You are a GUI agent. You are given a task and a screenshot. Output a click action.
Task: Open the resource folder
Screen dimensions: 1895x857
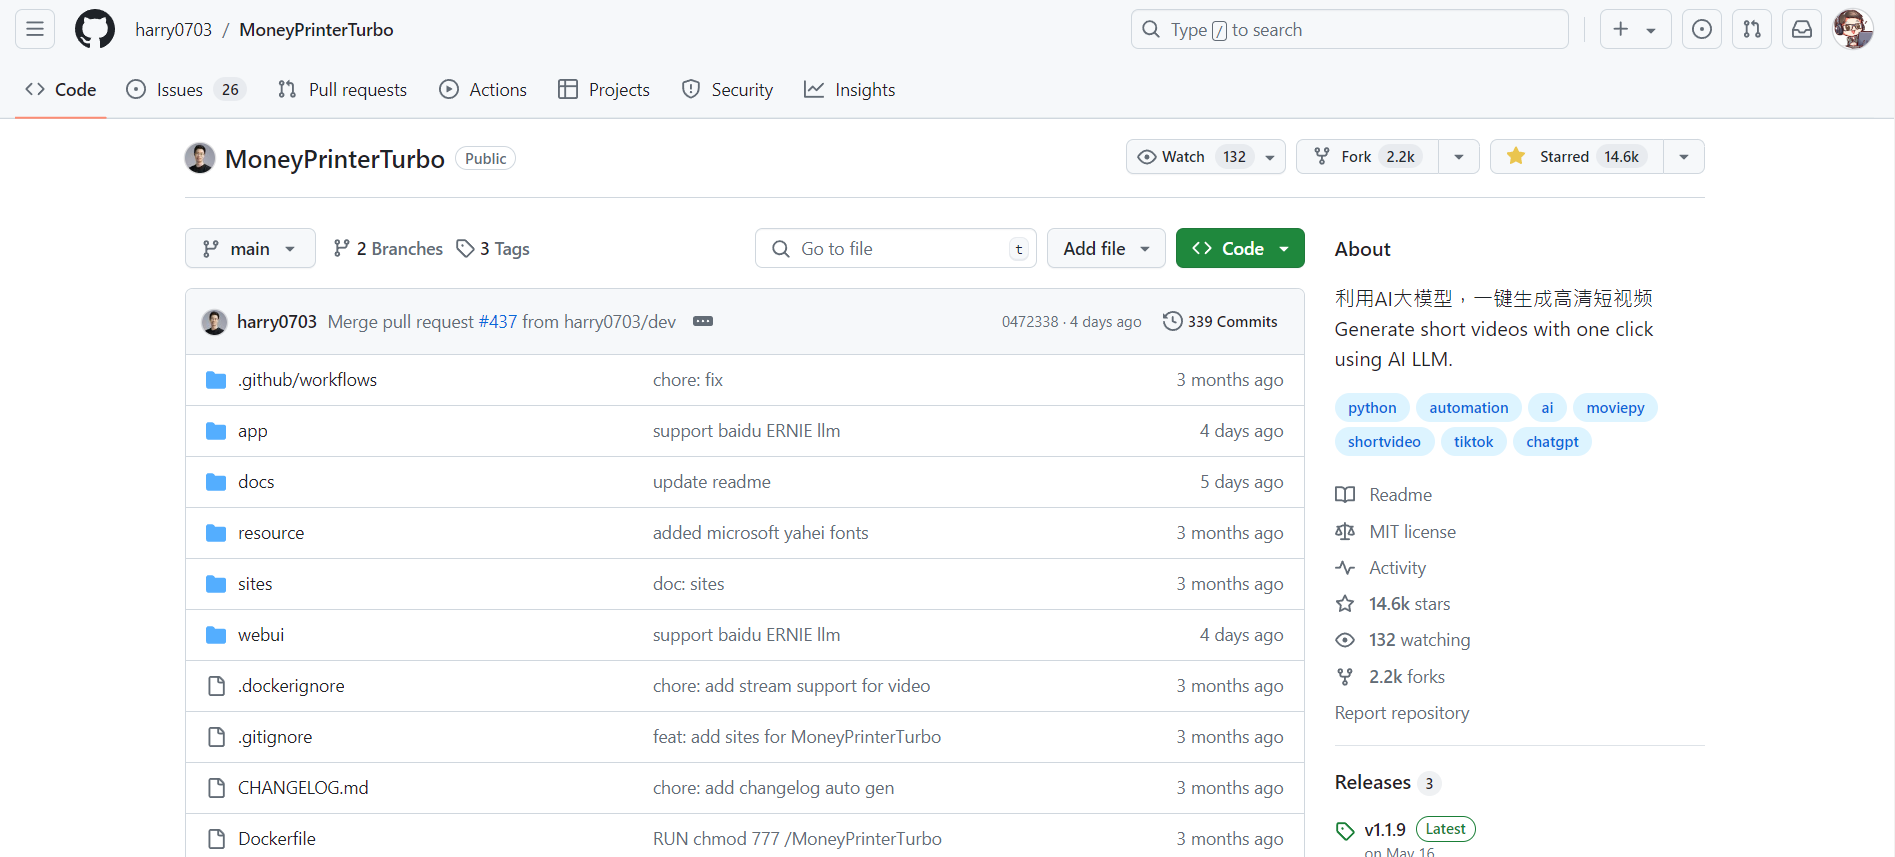[271, 533]
